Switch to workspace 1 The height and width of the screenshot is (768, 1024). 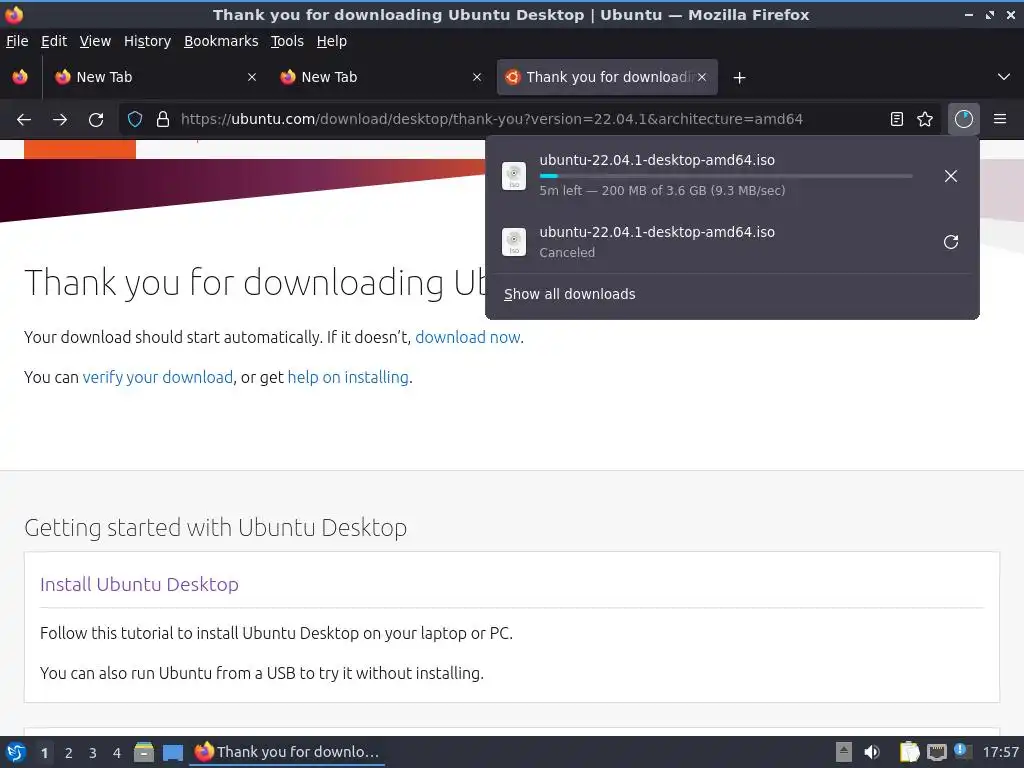coord(44,753)
